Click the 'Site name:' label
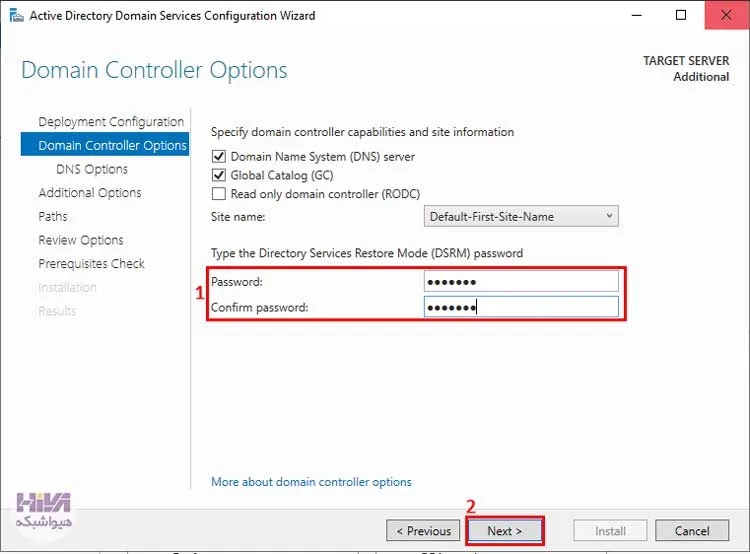 click(x=238, y=217)
